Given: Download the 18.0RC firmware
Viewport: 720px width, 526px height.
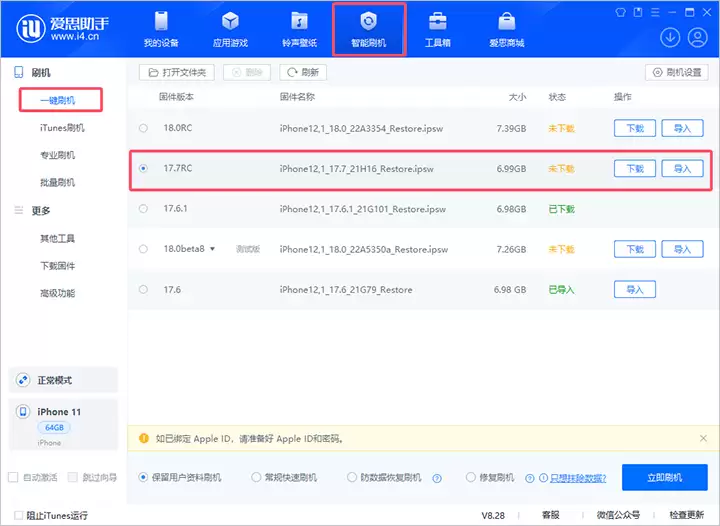Looking at the screenshot, I should tap(635, 128).
